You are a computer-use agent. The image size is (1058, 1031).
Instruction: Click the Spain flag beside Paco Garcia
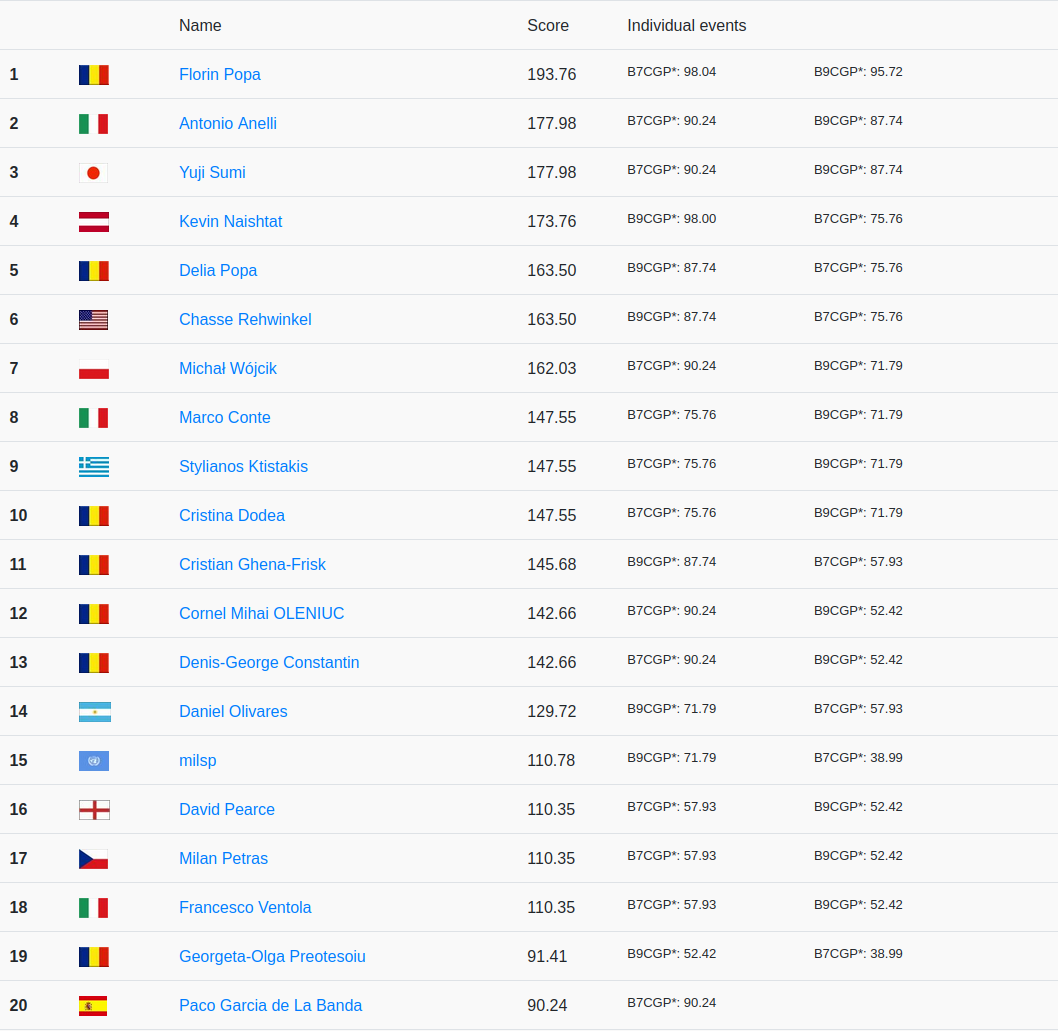(93, 1006)
